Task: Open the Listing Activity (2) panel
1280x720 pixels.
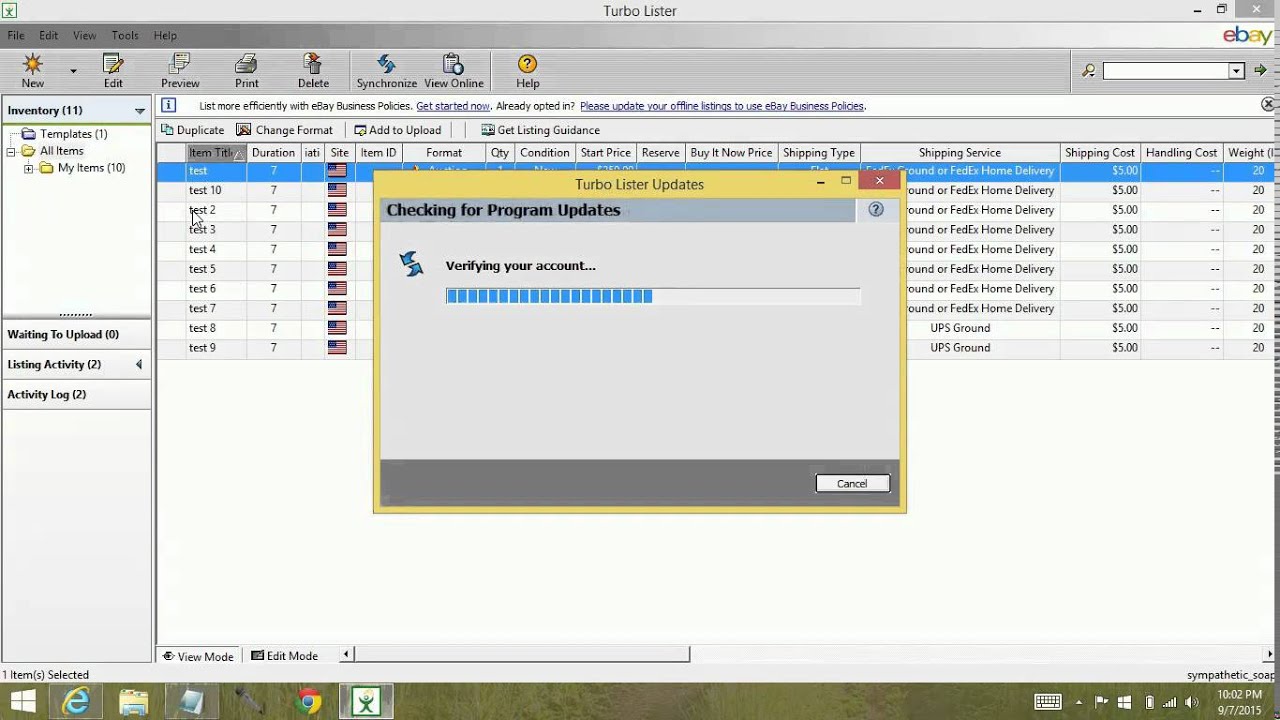Action: click(x=77, y=364)
